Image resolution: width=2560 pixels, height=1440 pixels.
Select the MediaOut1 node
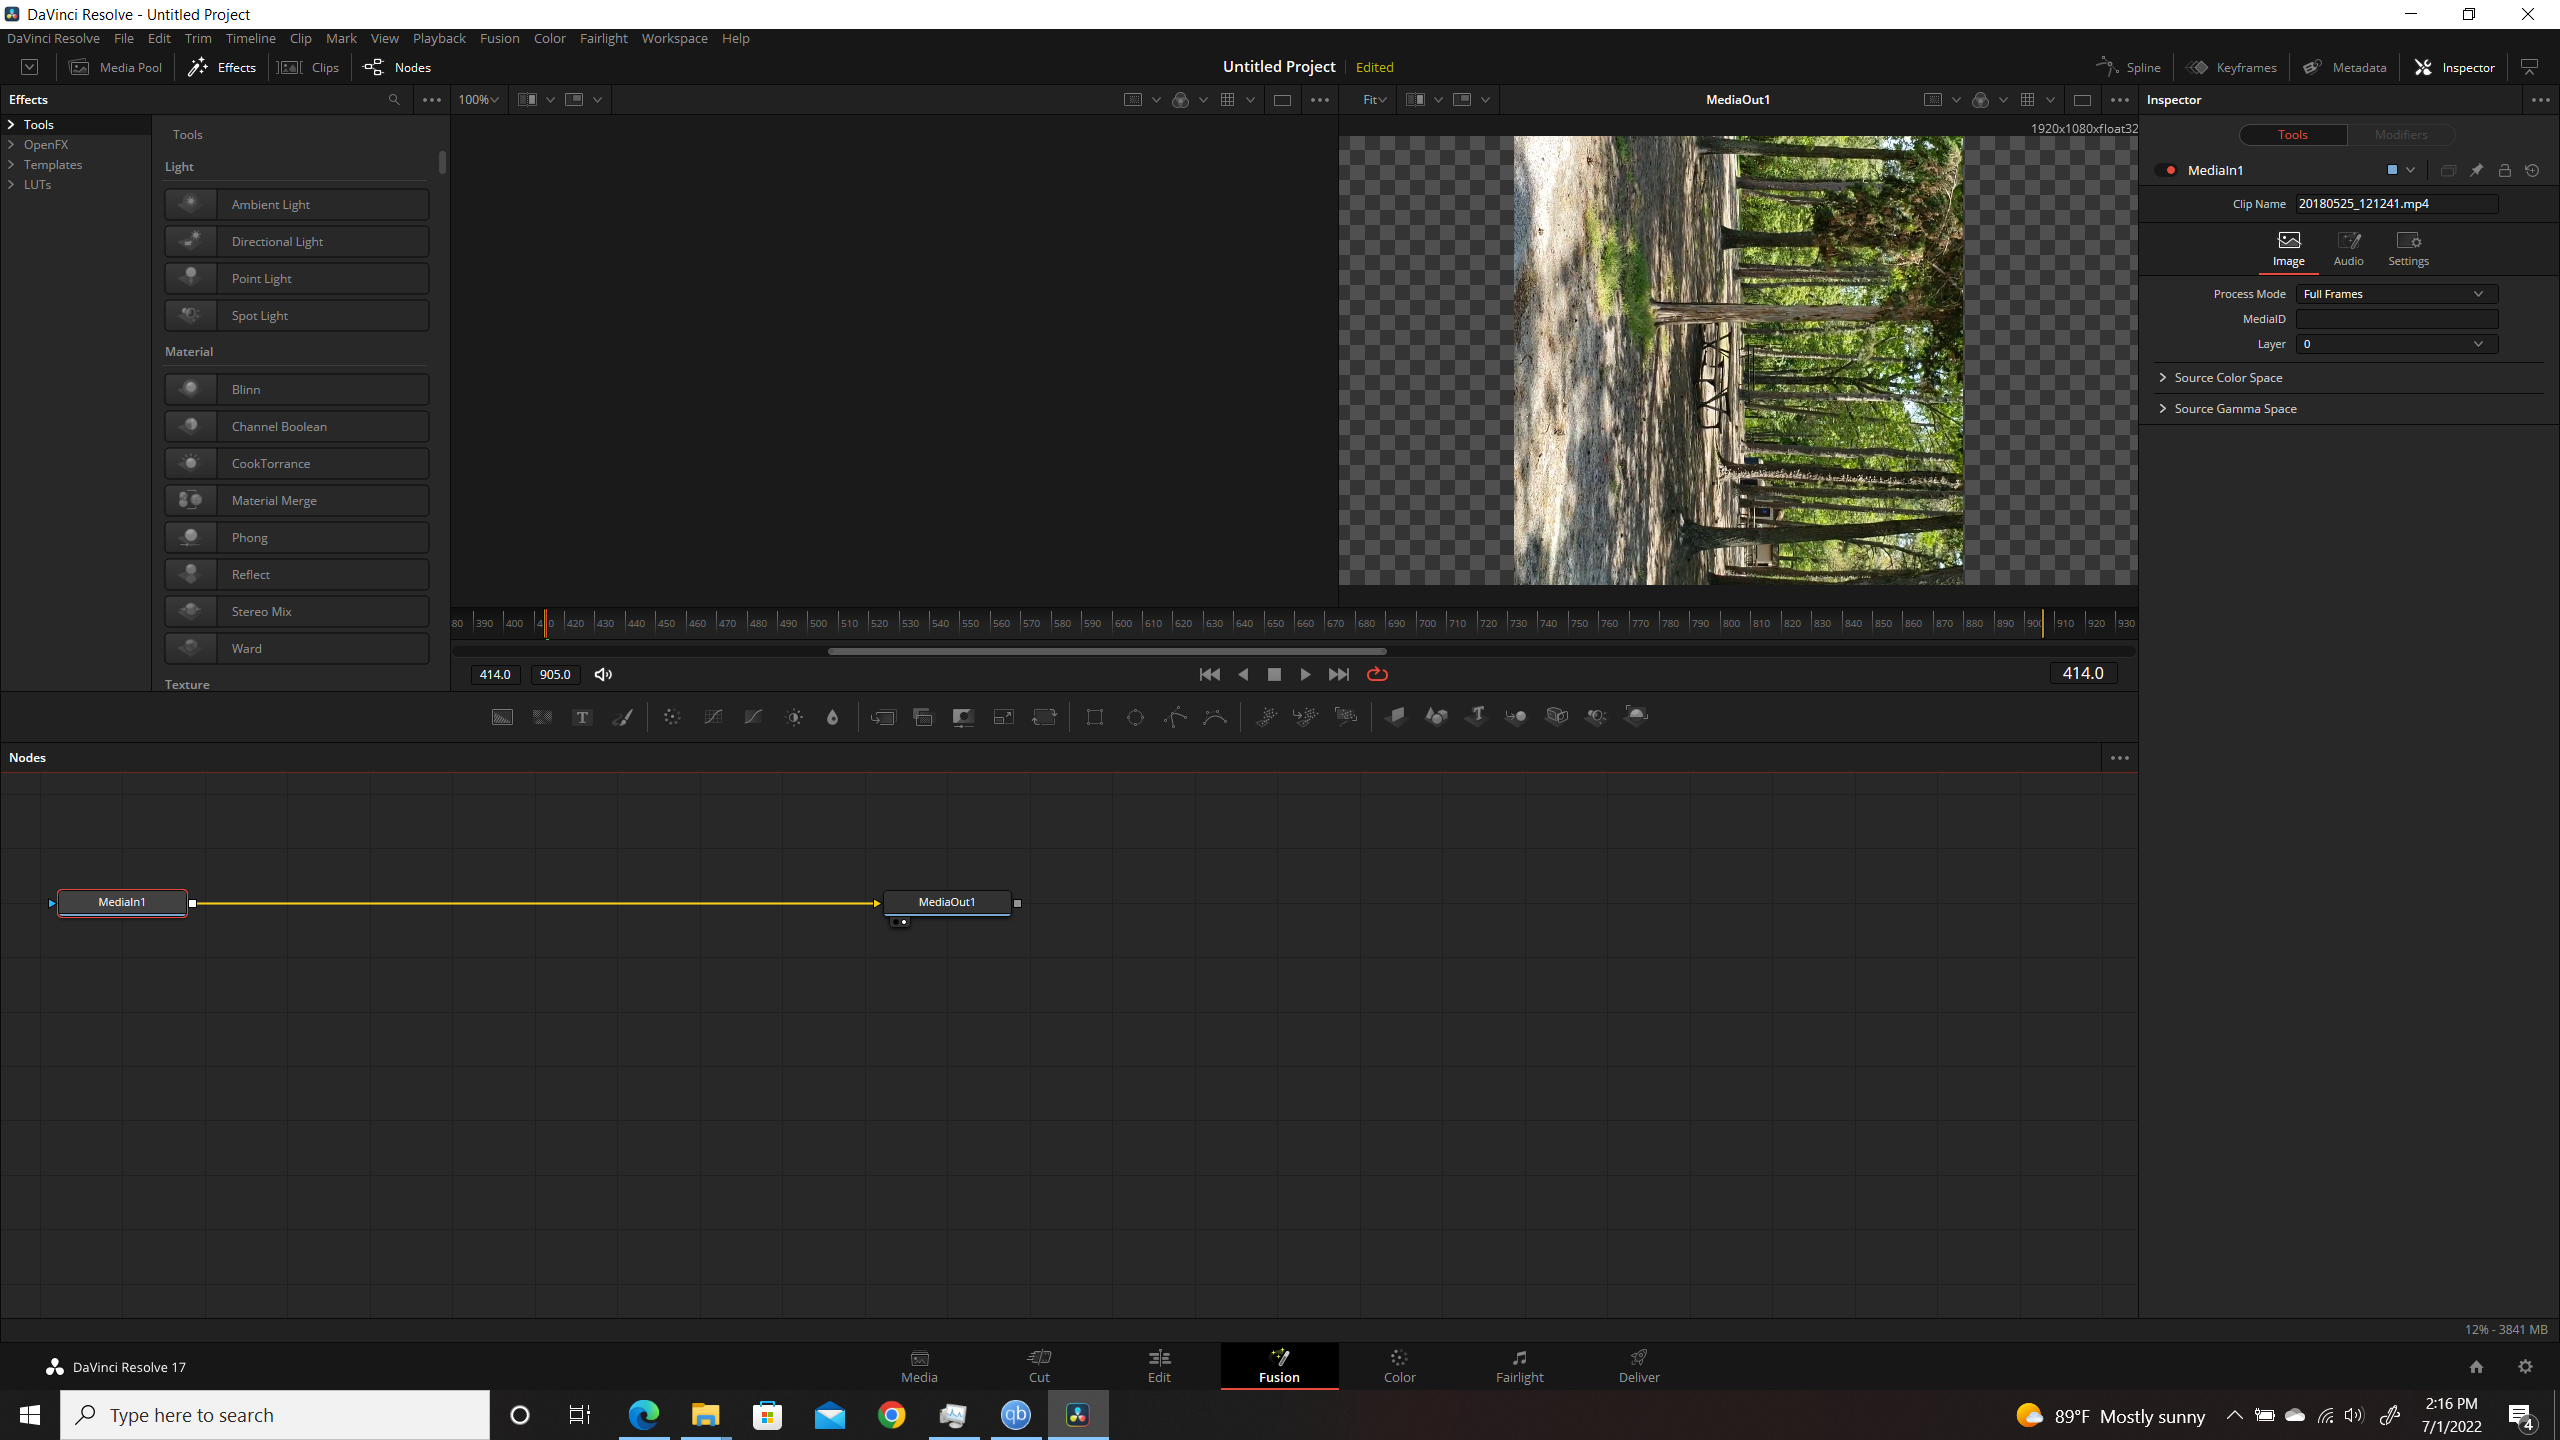point(947,902)
